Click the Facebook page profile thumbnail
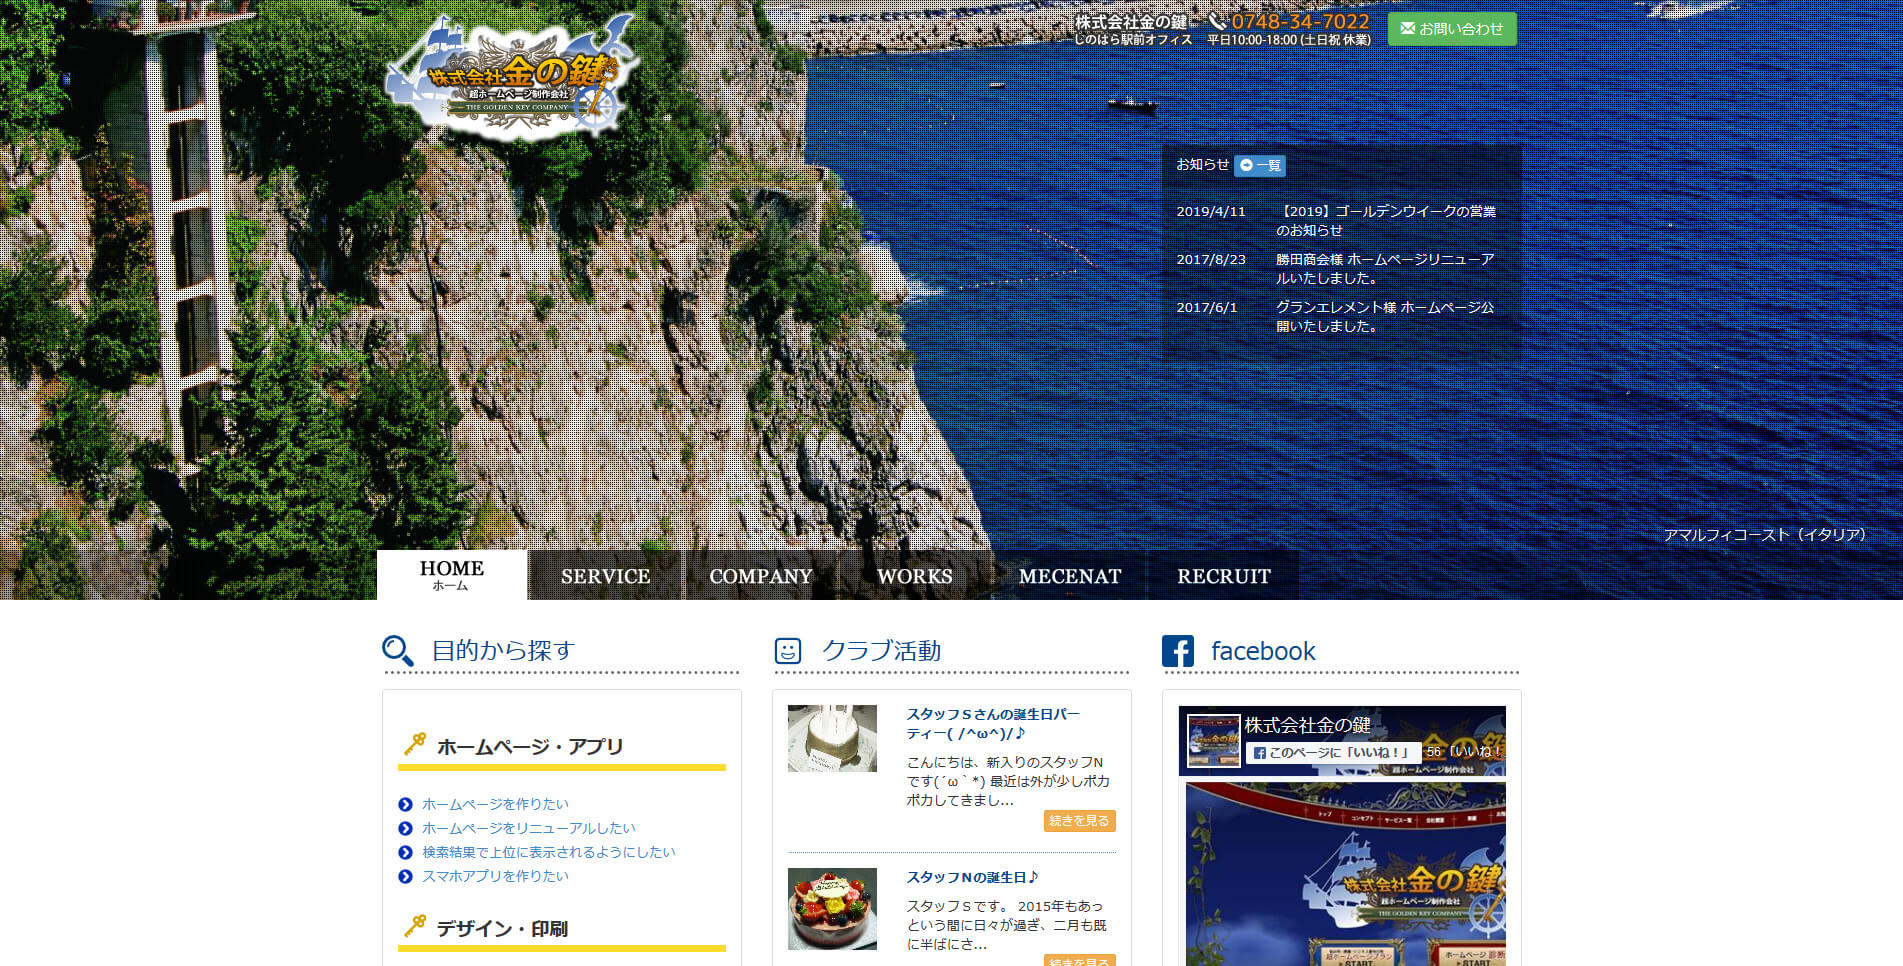Image resolution: width=1903 pixels, height=966 pixels. pyautogui.click(x=1213, y=740)
